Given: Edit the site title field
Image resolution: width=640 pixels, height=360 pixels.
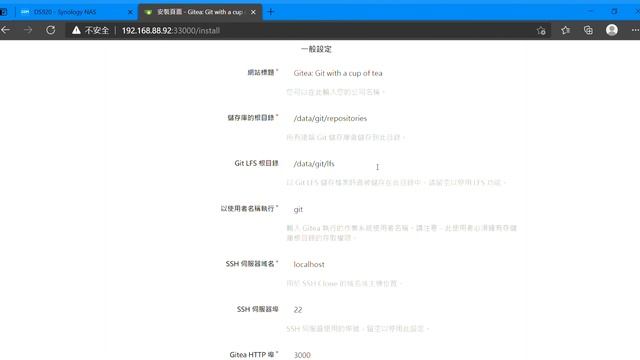Looking at the screenshot, I should point(402,73).
